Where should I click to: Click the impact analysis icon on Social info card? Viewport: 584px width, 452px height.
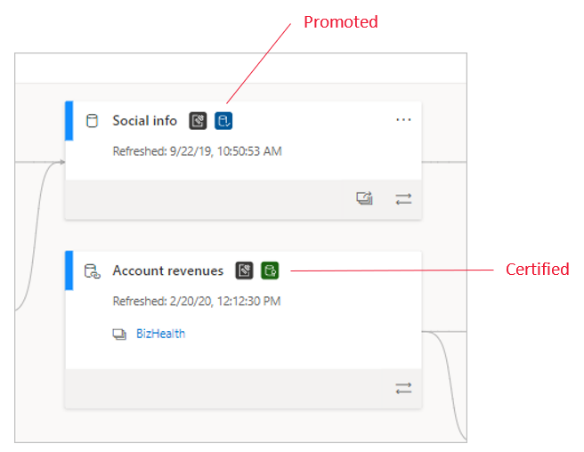pos(364,198)
